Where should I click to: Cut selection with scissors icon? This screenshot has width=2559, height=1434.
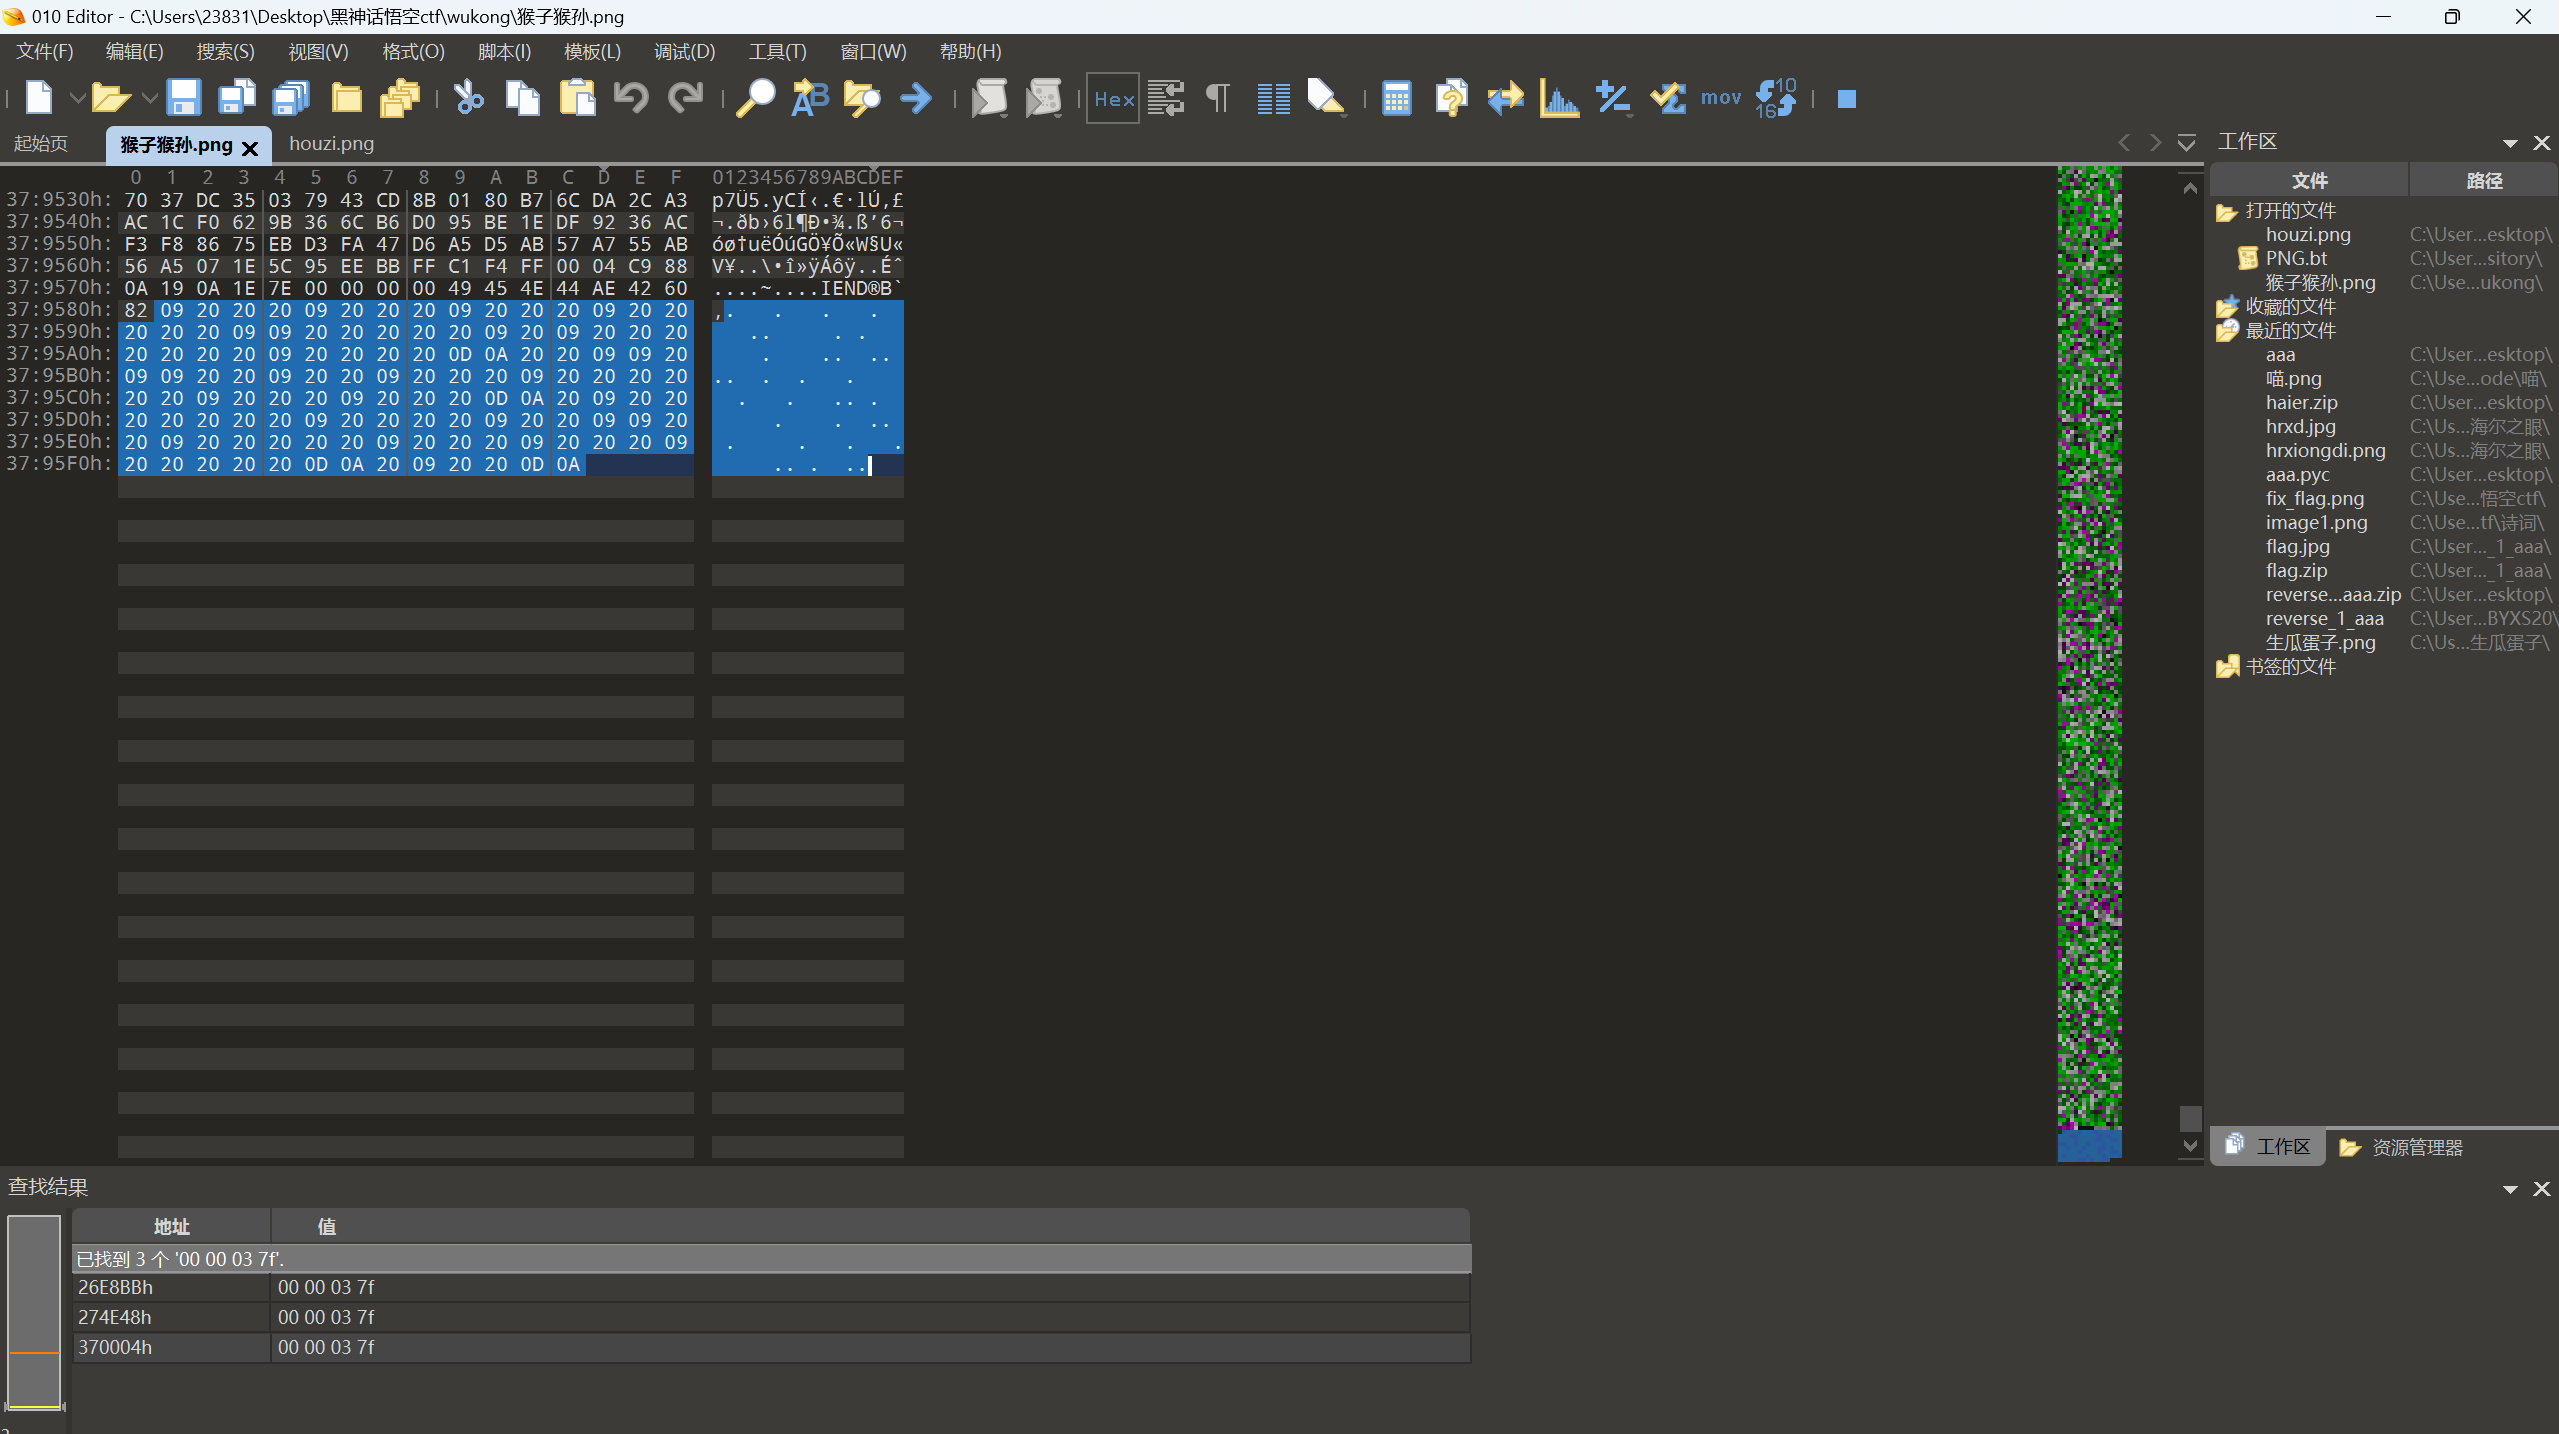click(x=468, y=98)
